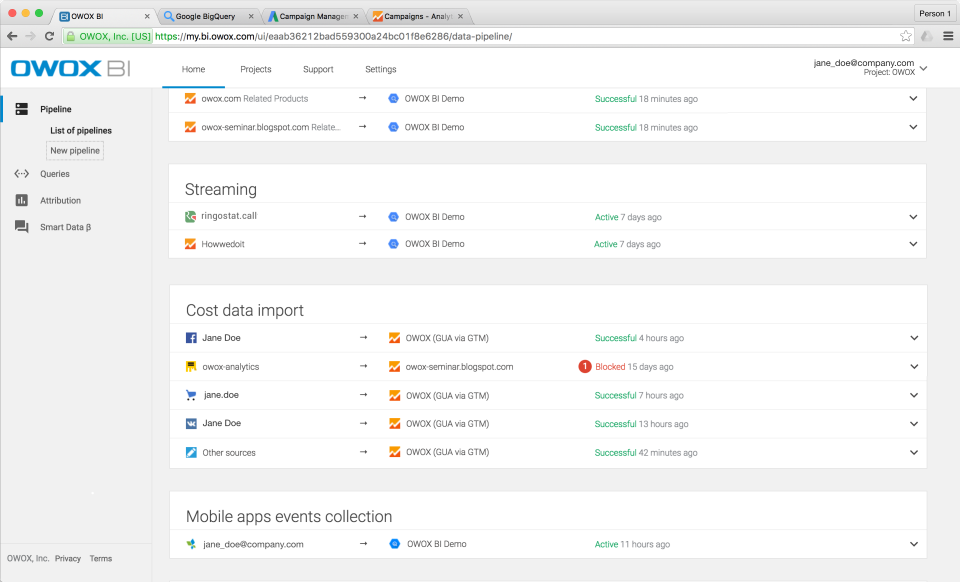
Task: Click the browser address bar URL
Action: (x=334, y=36)
